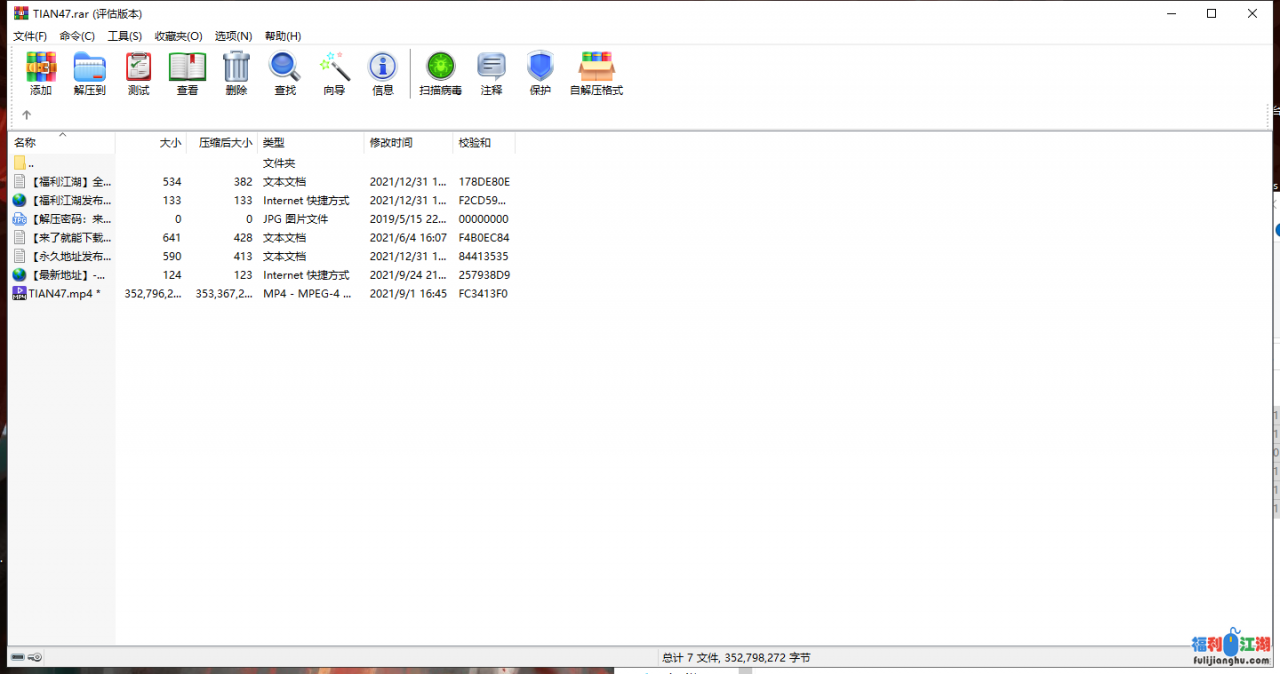Show archive Info (信息) icon
Viewport: 1280px width, 674px height.
383,73
